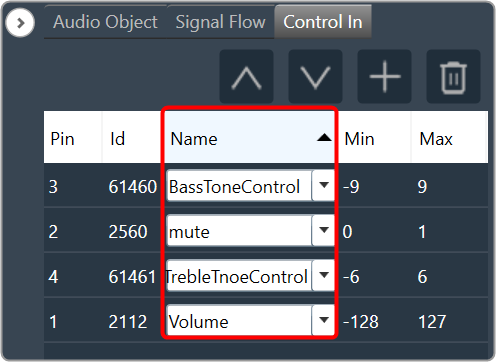Toggle sort arrow in the Name header

[324, 138]
